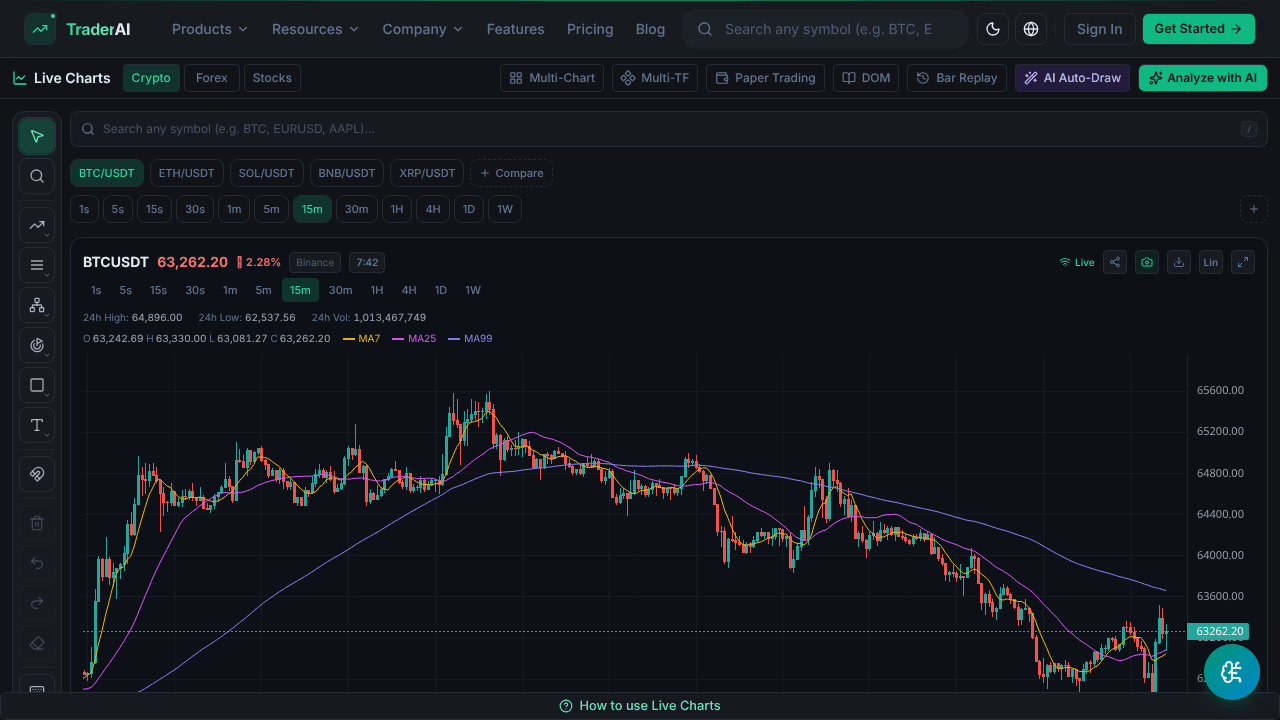
Task: Select the SOL/USDT symbol chip
Action: (x=267, y=173)
